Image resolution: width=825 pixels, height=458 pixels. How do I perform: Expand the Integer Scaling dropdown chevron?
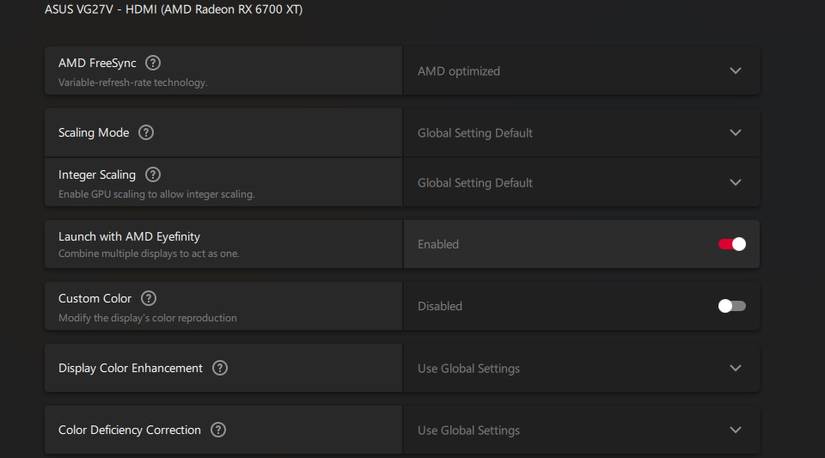[735, 183]
